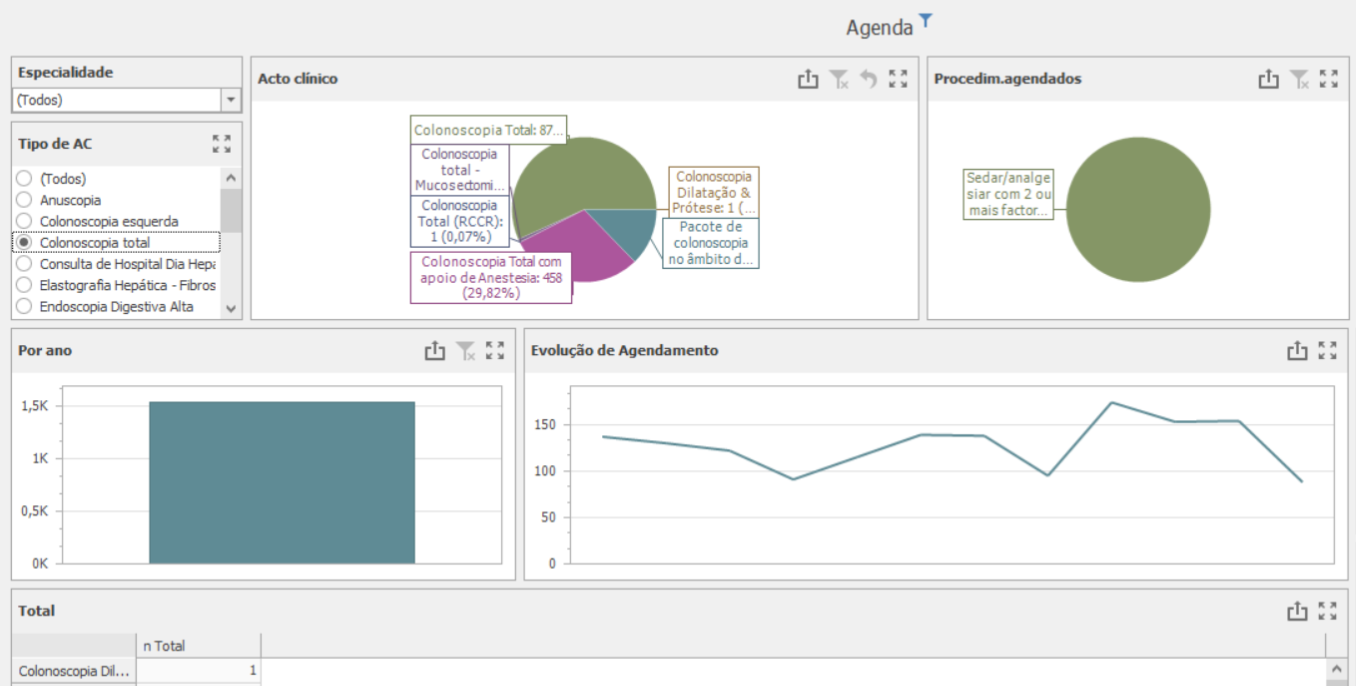Clear filter on Acto clínico panel
This screenshot has width=1356, height=686.
tap(839, 79)
